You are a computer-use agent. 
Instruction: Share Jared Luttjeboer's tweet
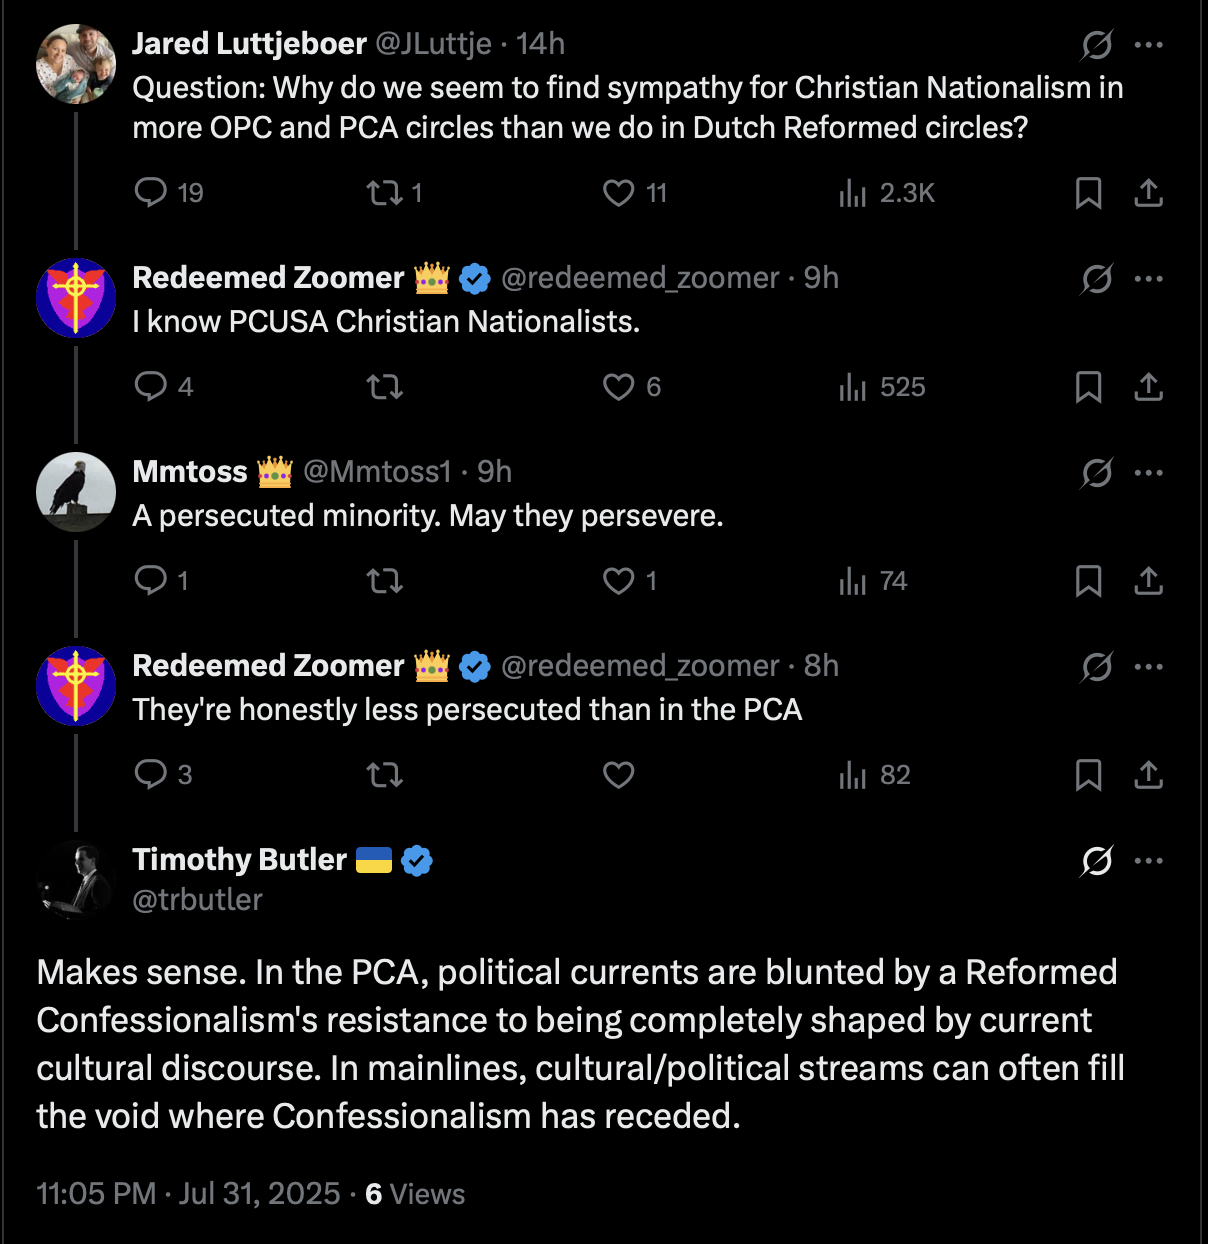(1149, 192)
